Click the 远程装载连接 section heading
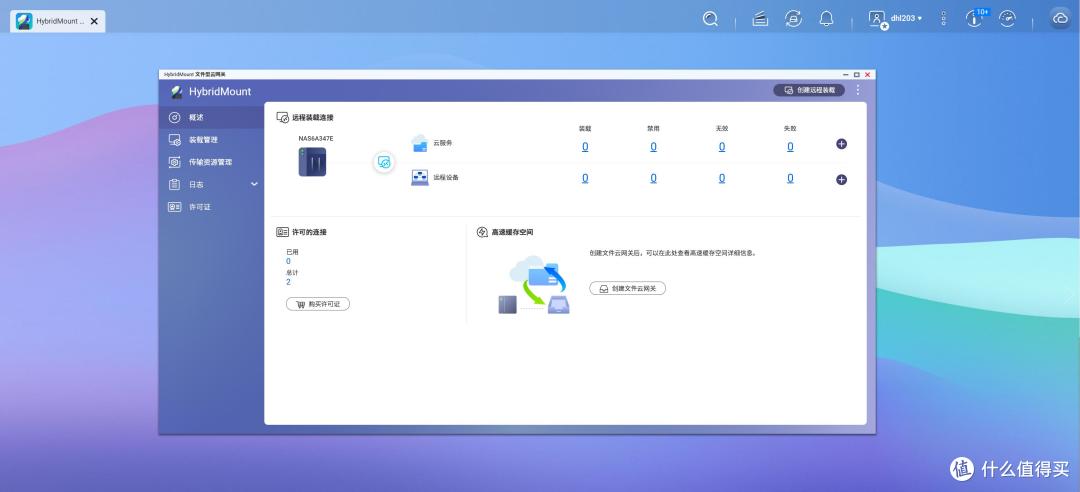The image size is (1080, 492). point(313,118)
